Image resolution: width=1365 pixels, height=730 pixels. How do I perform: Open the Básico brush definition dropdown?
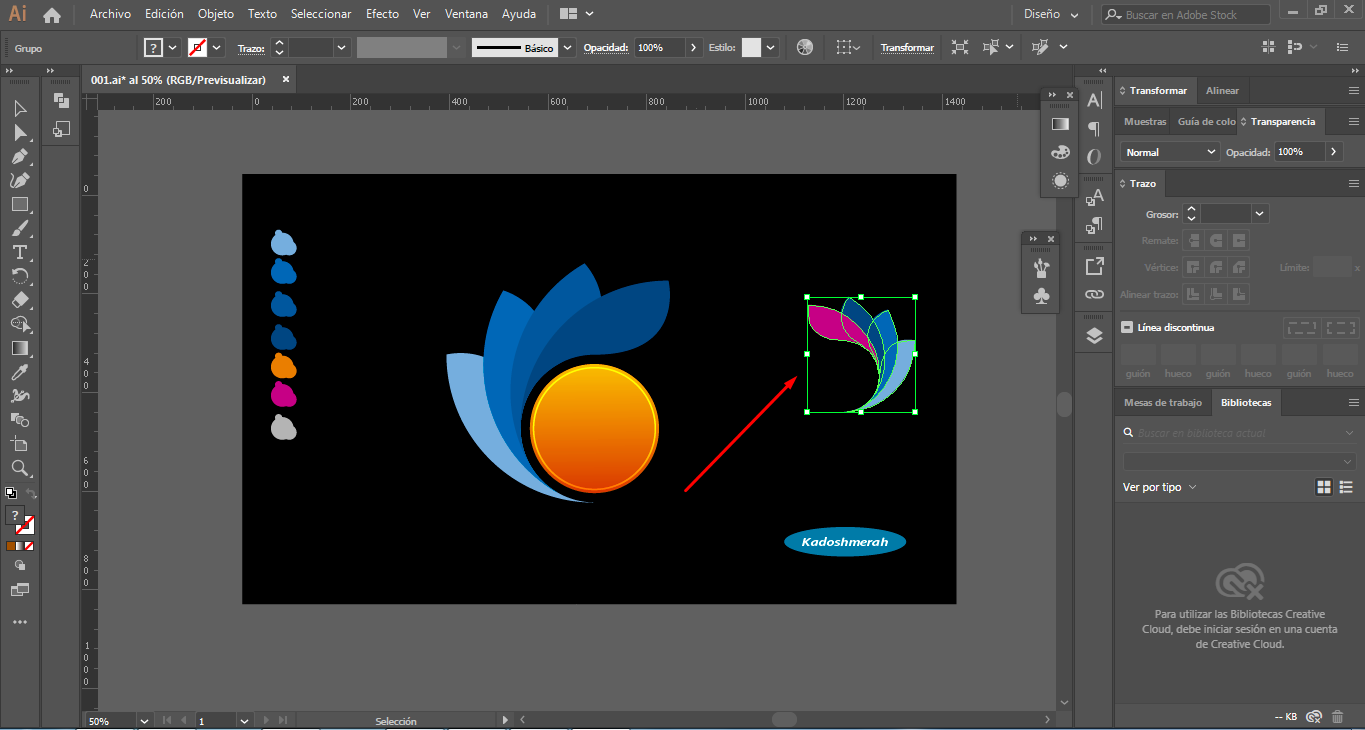(x=568, y=47)
